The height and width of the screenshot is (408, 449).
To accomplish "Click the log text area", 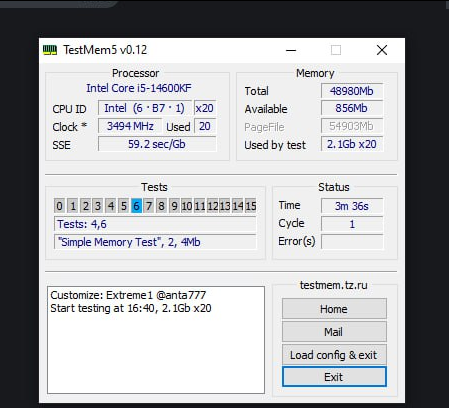I will click(156, 340).
